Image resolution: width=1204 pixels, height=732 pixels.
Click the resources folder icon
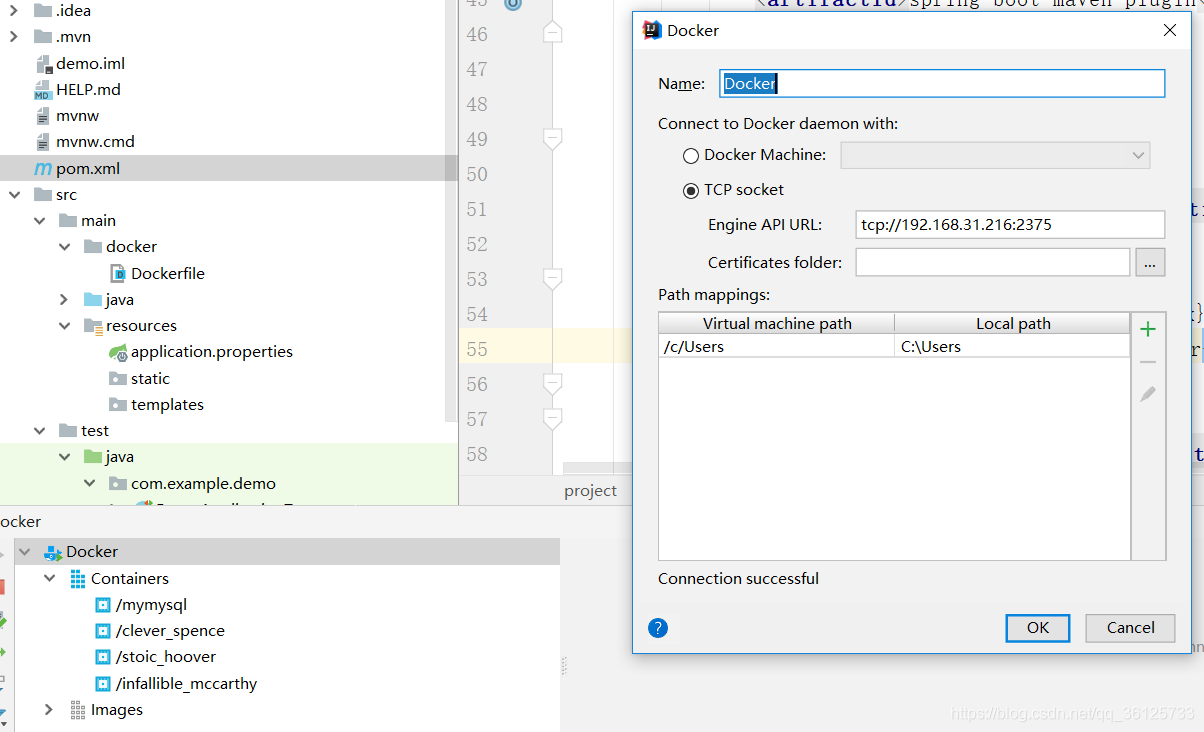[x=93, y=326]
